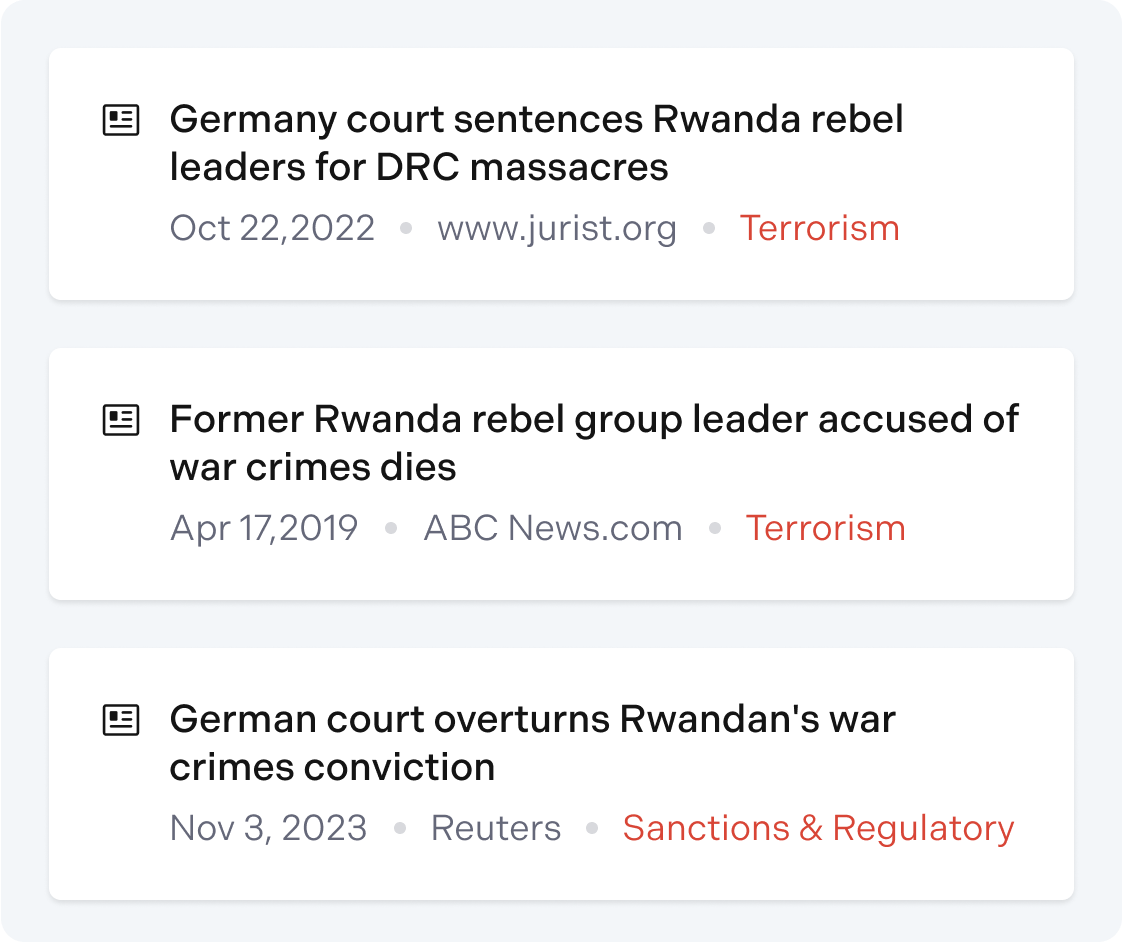Click the Sanctions & Regulatory tag
Viewport: 1122px width, 942px height.
[x=818, y=828]
